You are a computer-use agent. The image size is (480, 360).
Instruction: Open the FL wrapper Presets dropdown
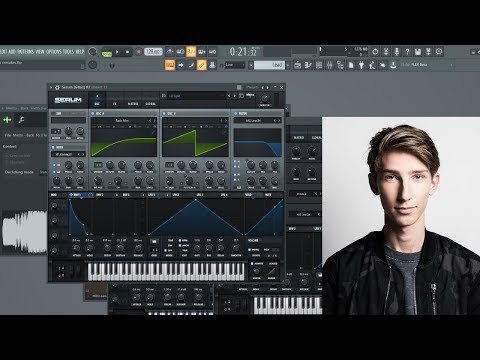coord(252,87)
